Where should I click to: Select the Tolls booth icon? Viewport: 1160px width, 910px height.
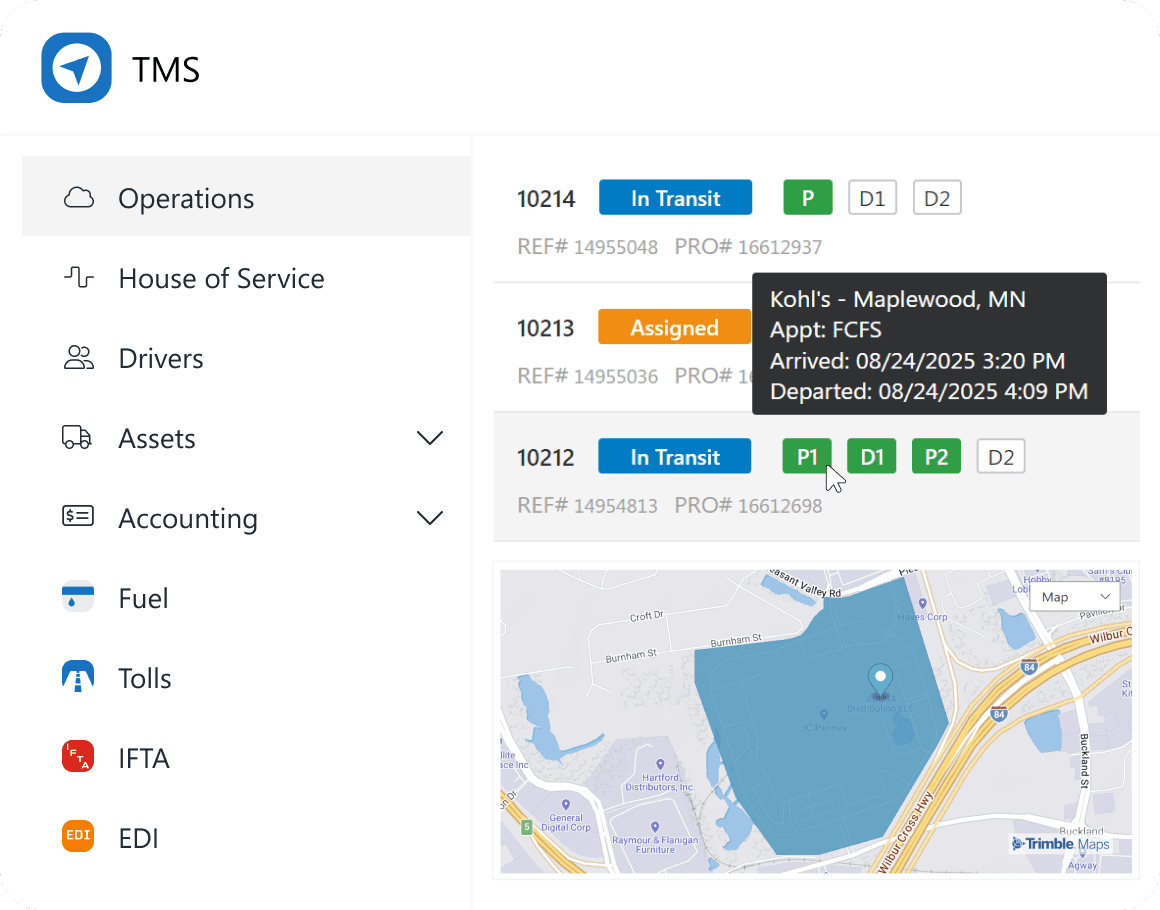(x=77, y=677)
